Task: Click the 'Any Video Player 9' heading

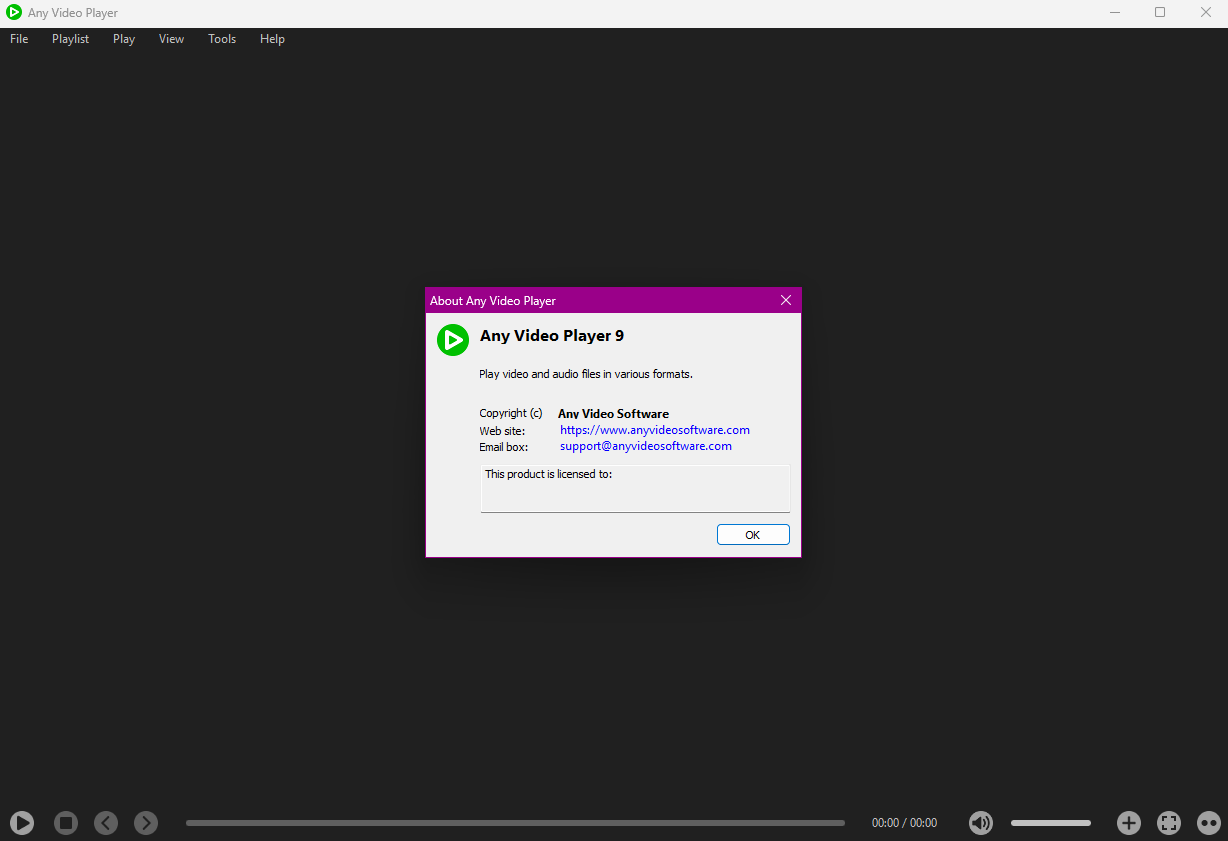Action: [552, 336]
